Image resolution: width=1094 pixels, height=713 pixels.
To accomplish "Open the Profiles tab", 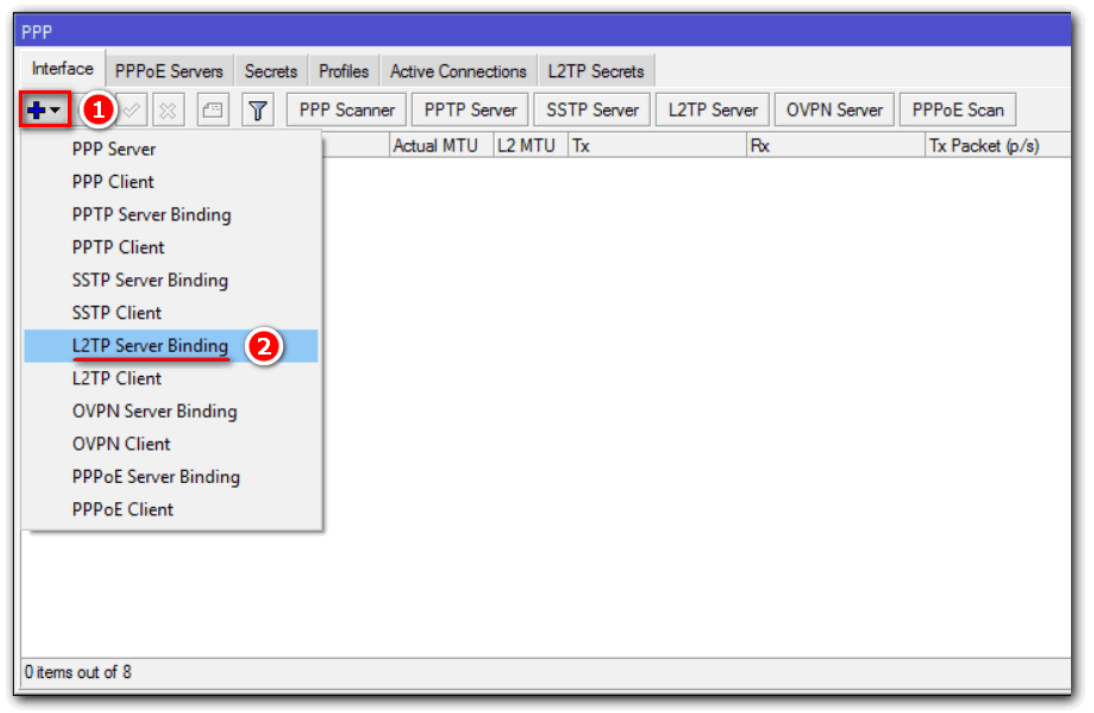I will (x=343, y=71).
